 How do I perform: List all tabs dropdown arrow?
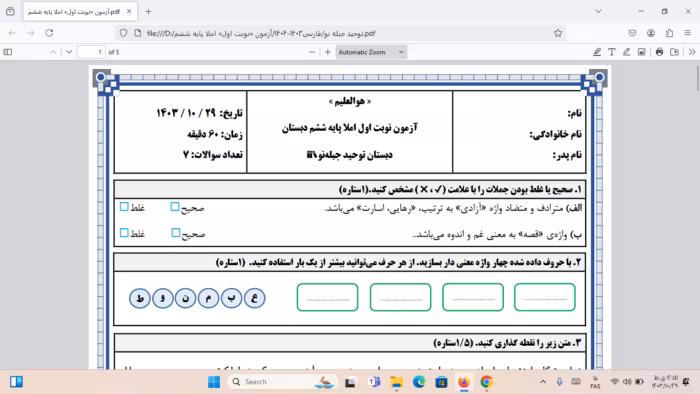598,12
